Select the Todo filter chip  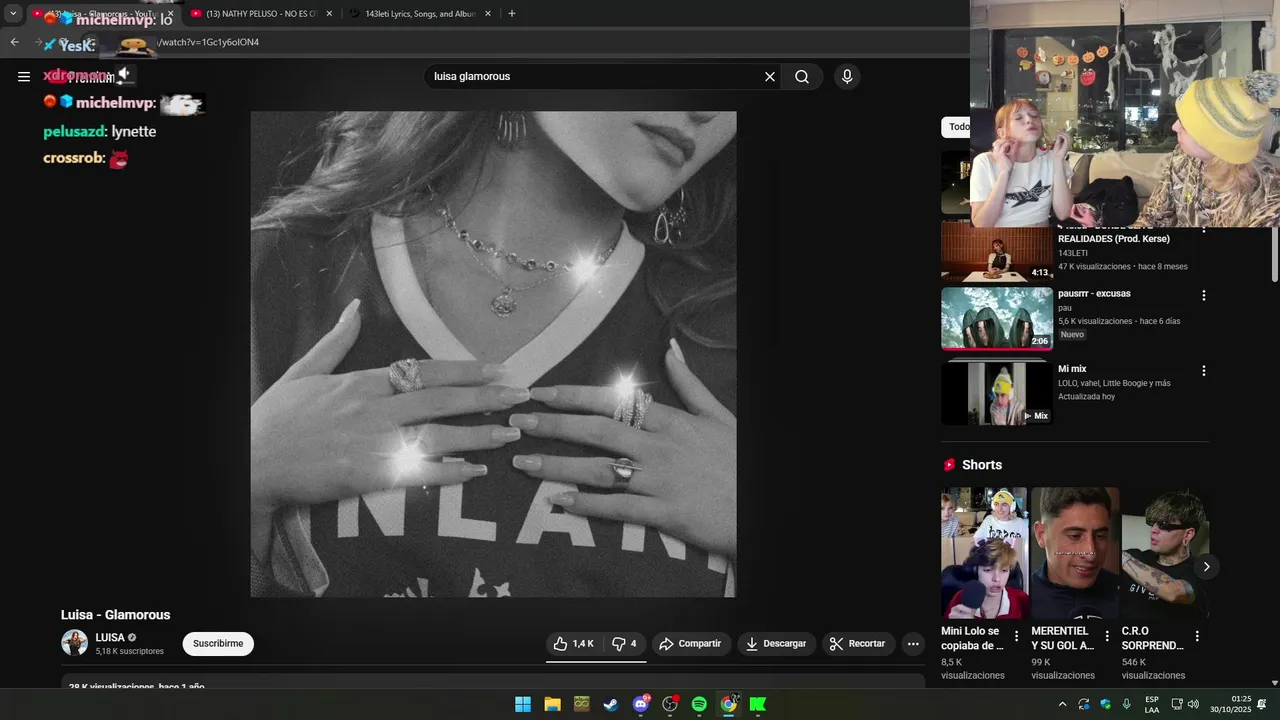click(x=958, y=127)
